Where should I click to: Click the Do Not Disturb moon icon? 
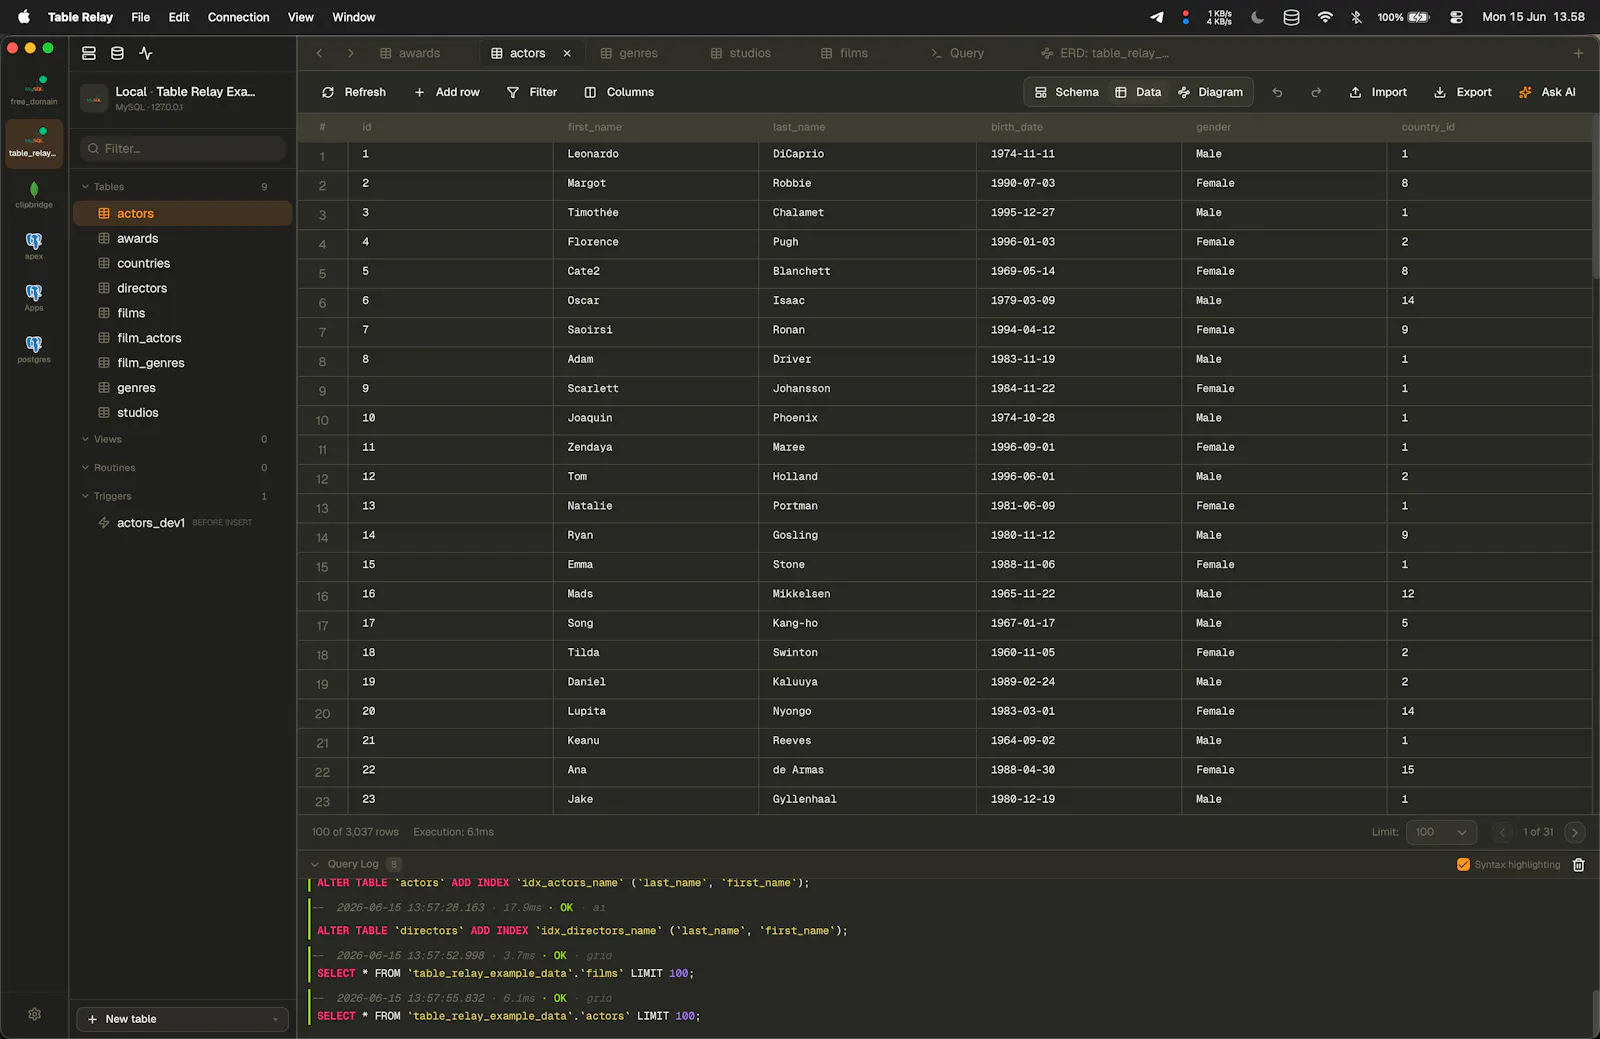[x=1257, y=17]
